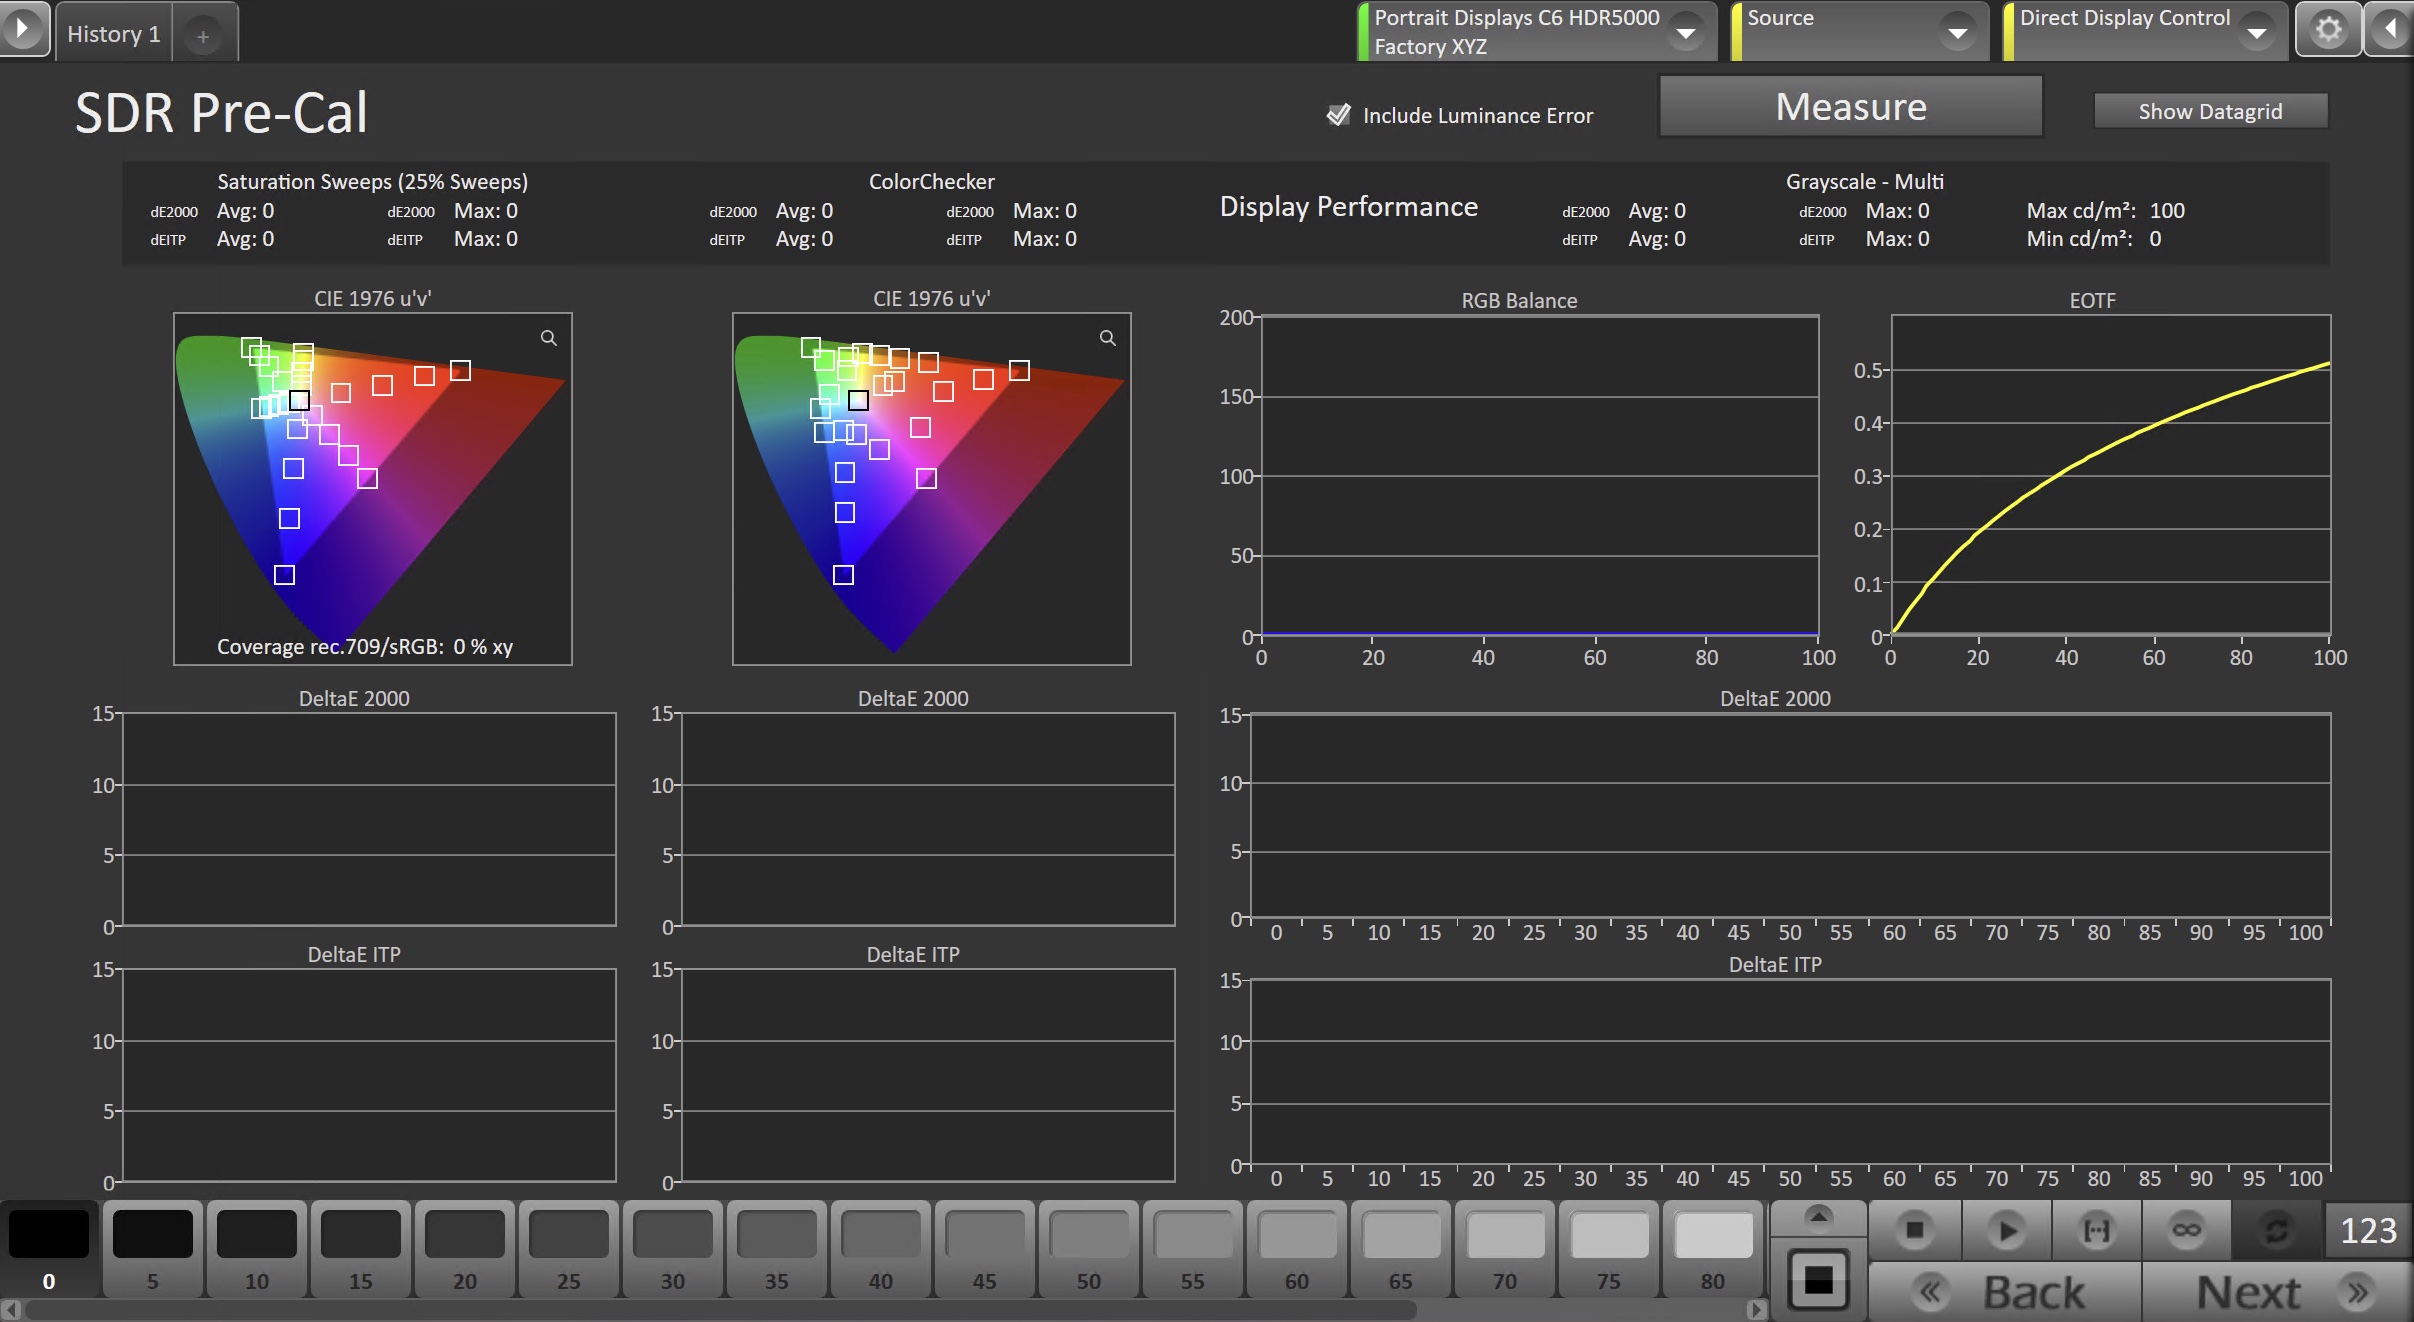The image size is (2414, 1322).
Task: Click the refresh arrows icon
Action: pyautogui.click(x=2276, y=1230)
